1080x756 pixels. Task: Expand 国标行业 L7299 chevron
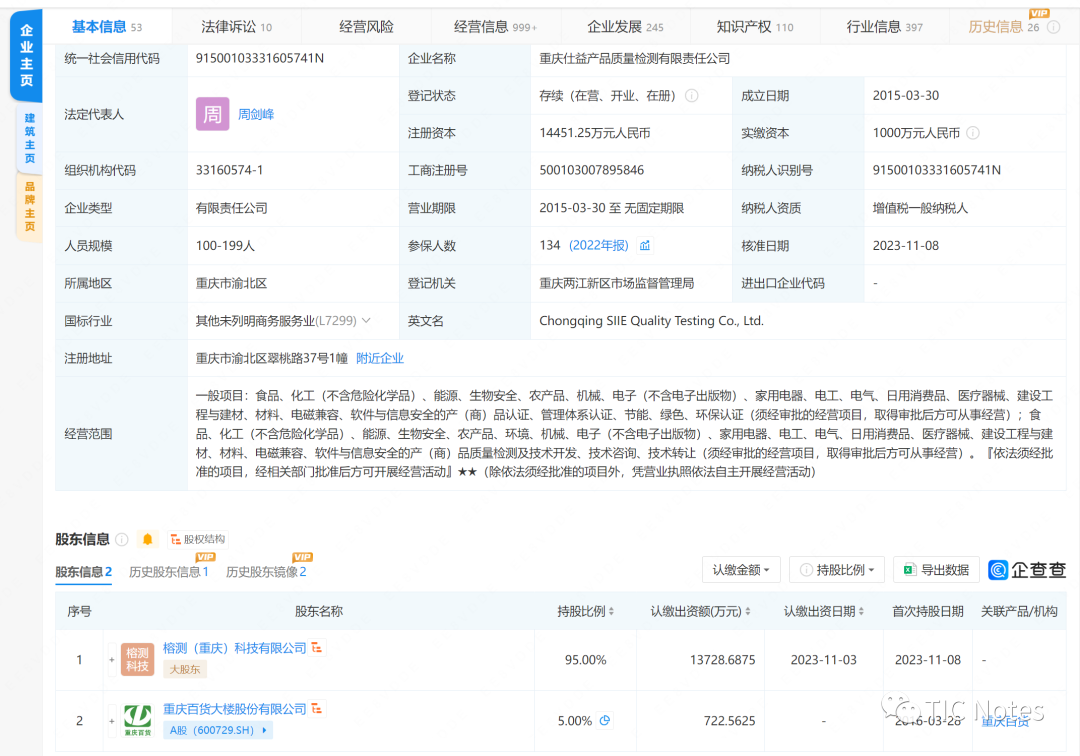366,320
